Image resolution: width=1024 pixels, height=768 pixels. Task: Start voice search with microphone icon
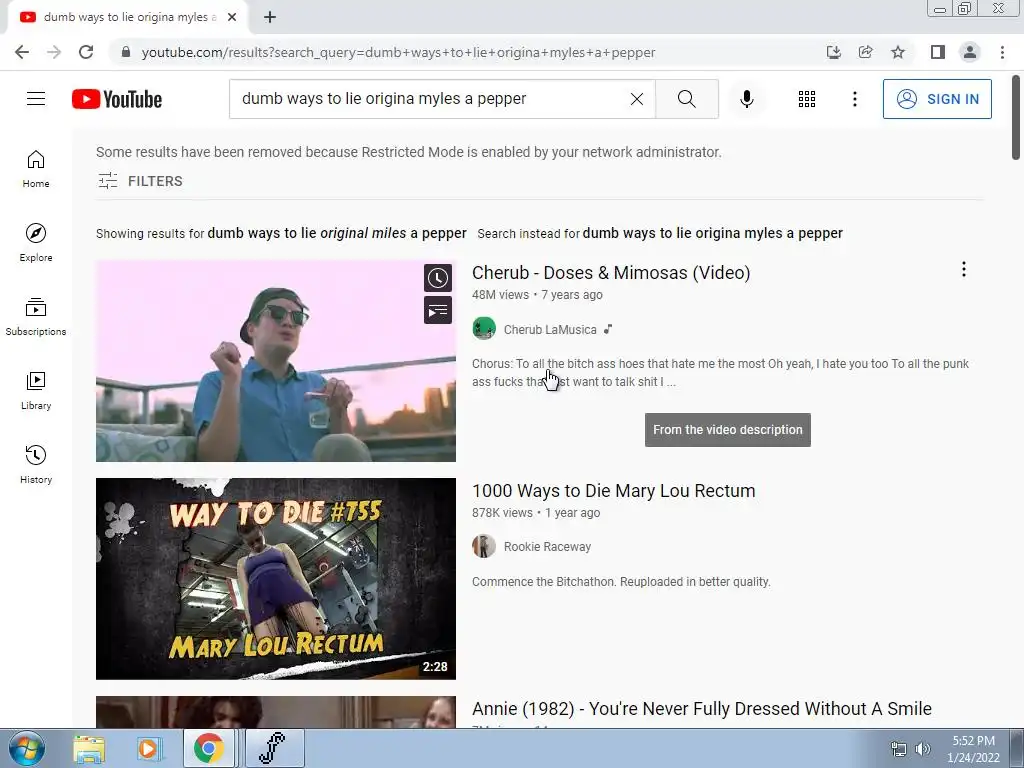coord(746,99)
